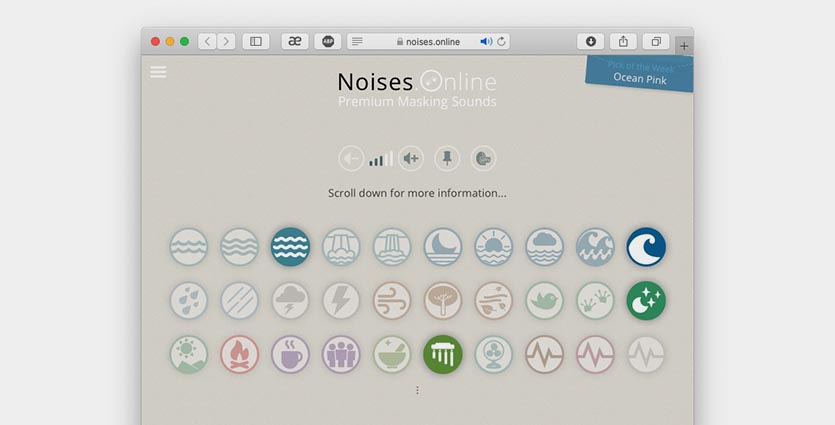Play the big crashing waves sound

pos(595,247)
